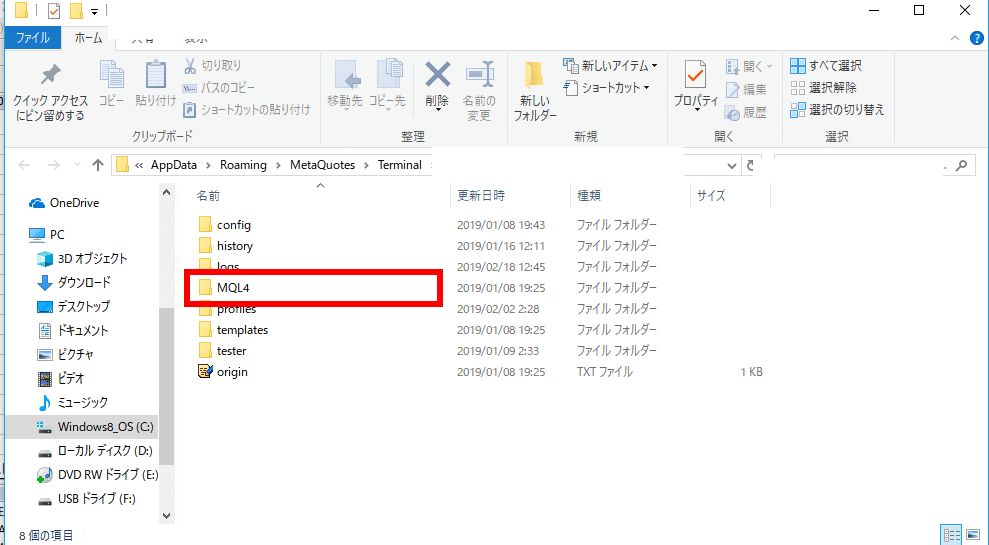Switch to details view layout icon
This screenshot has height=545, width=989.
tap(951, 535)
